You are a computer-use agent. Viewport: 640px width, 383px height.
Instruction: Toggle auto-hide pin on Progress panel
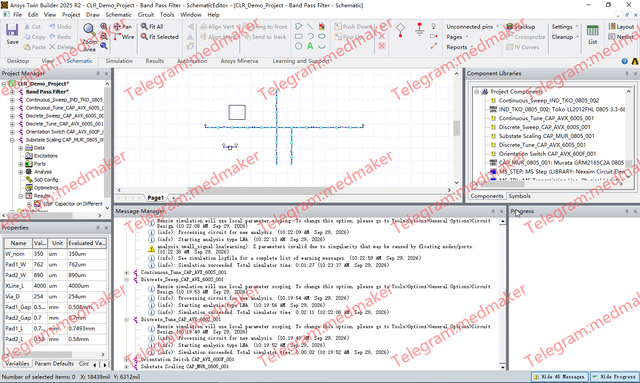point(627,211)
